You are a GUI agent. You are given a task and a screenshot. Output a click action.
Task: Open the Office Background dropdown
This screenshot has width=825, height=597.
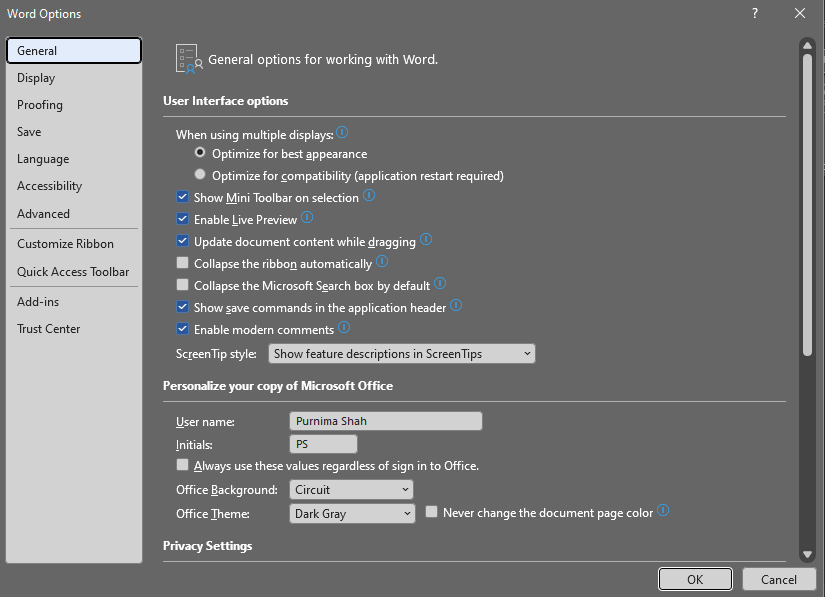tap(351, 490)
